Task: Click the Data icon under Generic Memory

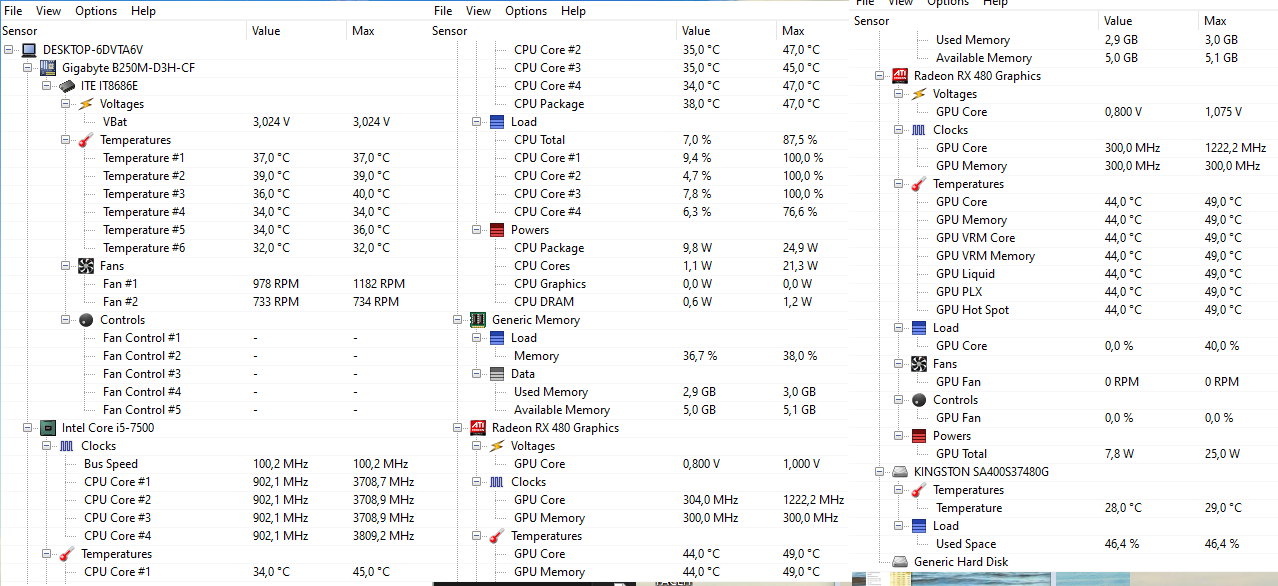Action: pos(497,374)
